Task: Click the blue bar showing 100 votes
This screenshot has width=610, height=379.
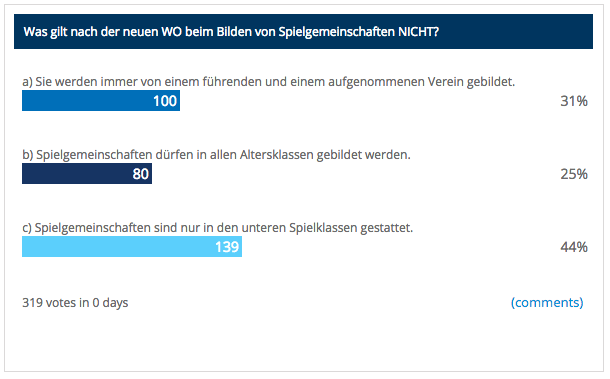Action: (101, 101)
